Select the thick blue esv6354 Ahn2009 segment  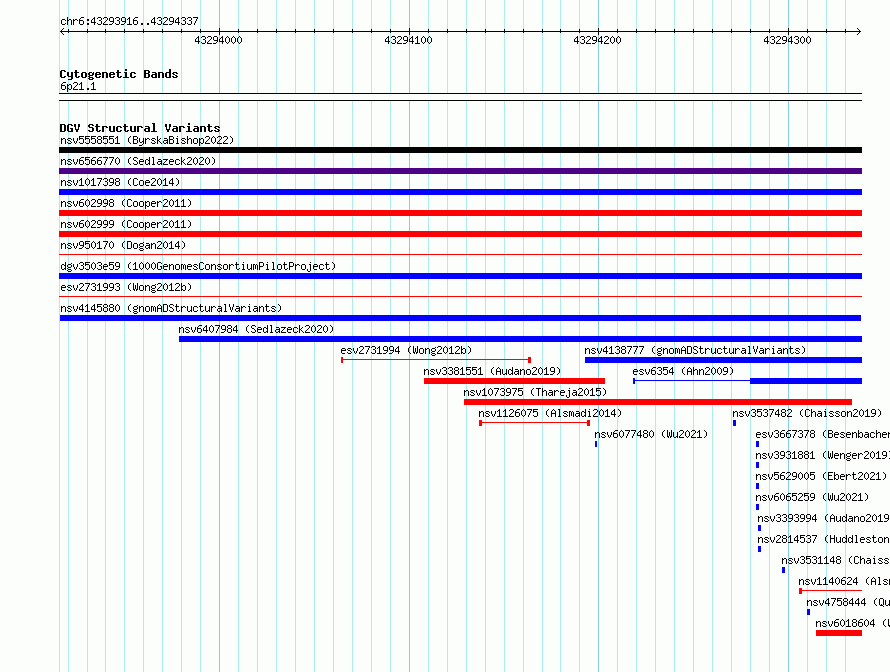pos(806,381)
